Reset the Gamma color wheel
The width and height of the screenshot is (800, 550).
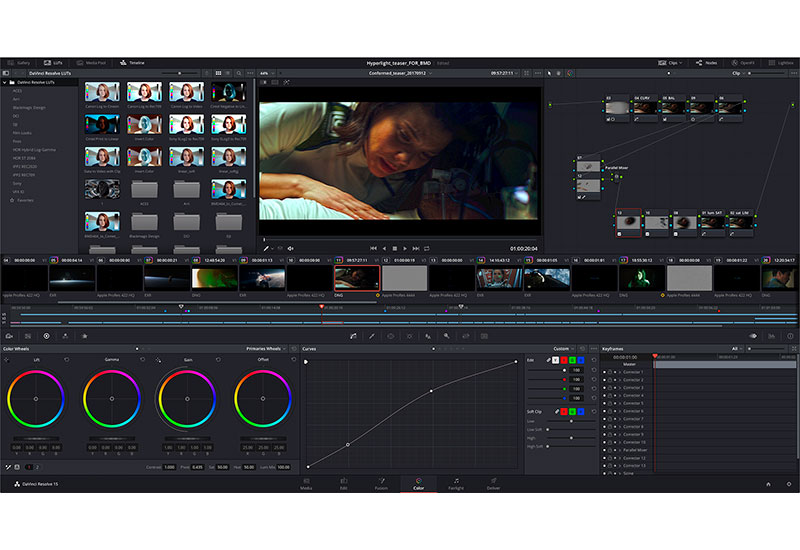pos(142,360)
